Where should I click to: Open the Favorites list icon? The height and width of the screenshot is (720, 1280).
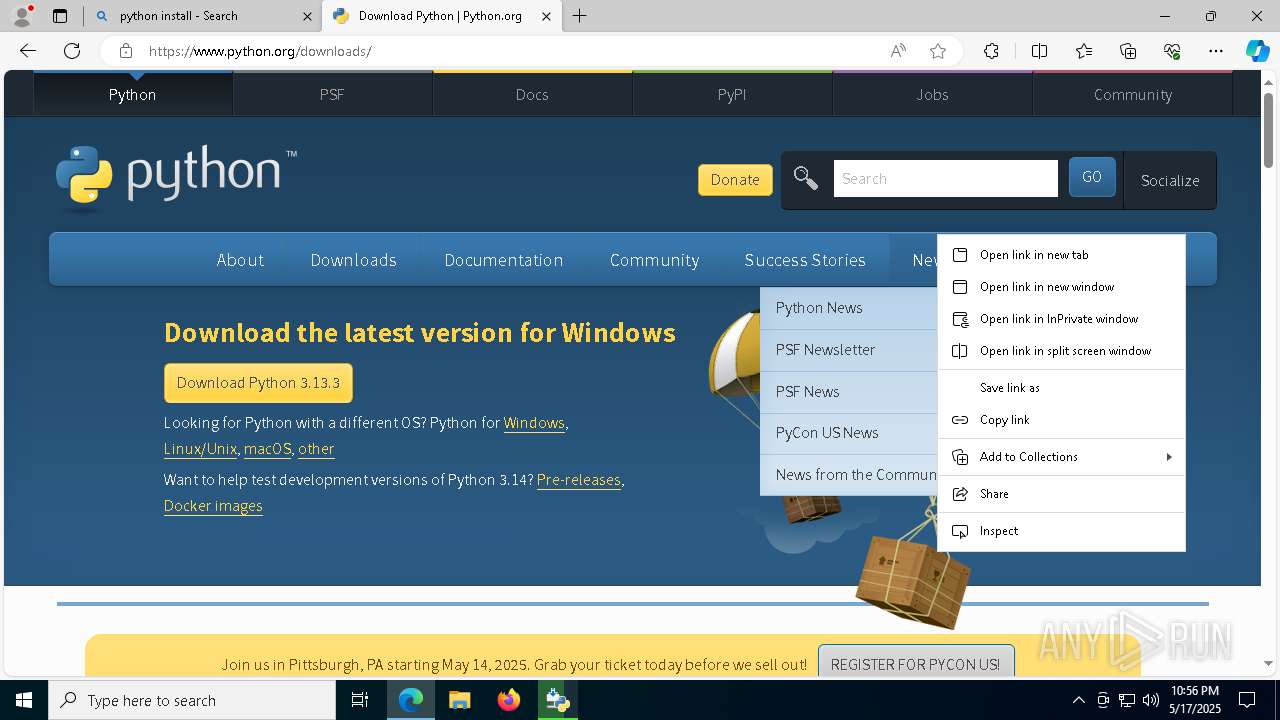tap(1084, 51)
